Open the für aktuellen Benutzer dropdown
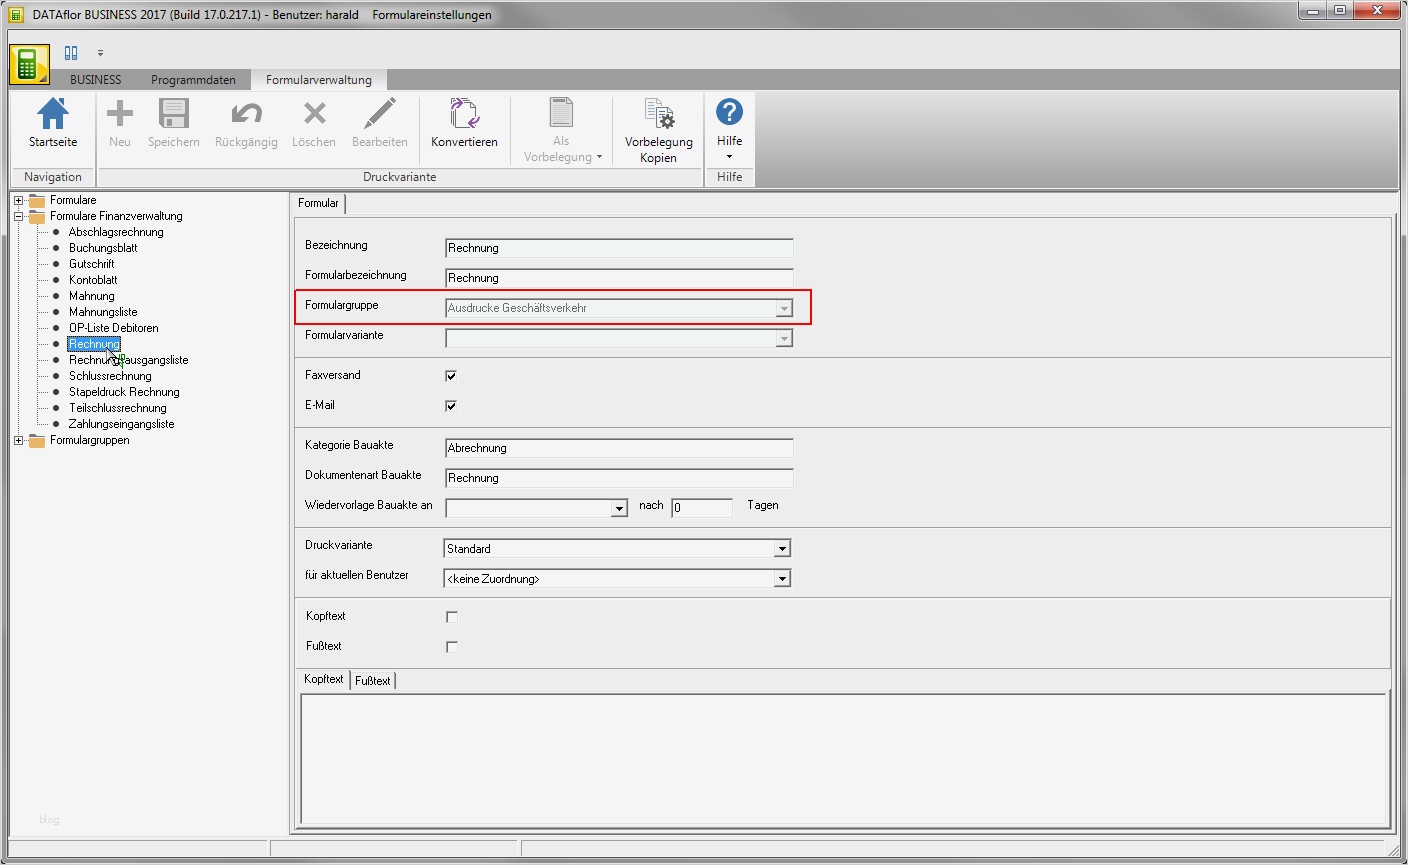Screen dimensions: 1408x865 782,579
